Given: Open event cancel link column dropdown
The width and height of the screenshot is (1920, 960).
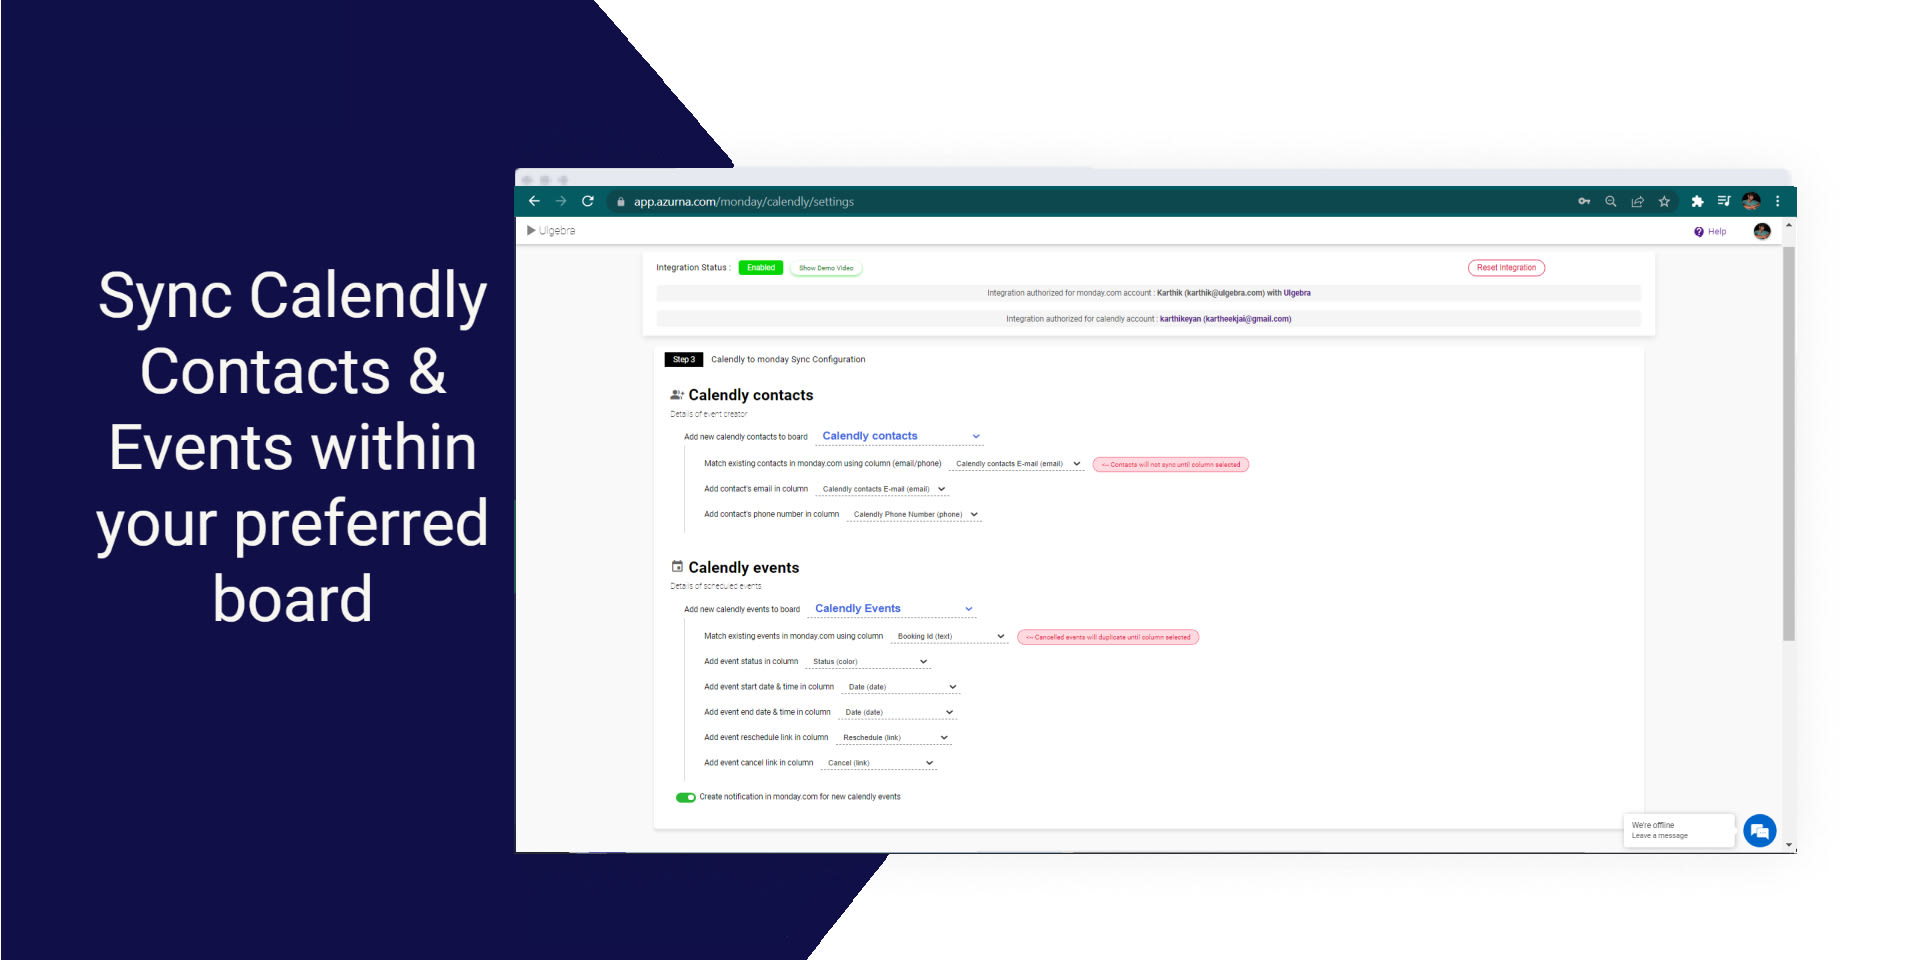Looking at the screenshot, I should pyautogui.click(x=879, y=763).
